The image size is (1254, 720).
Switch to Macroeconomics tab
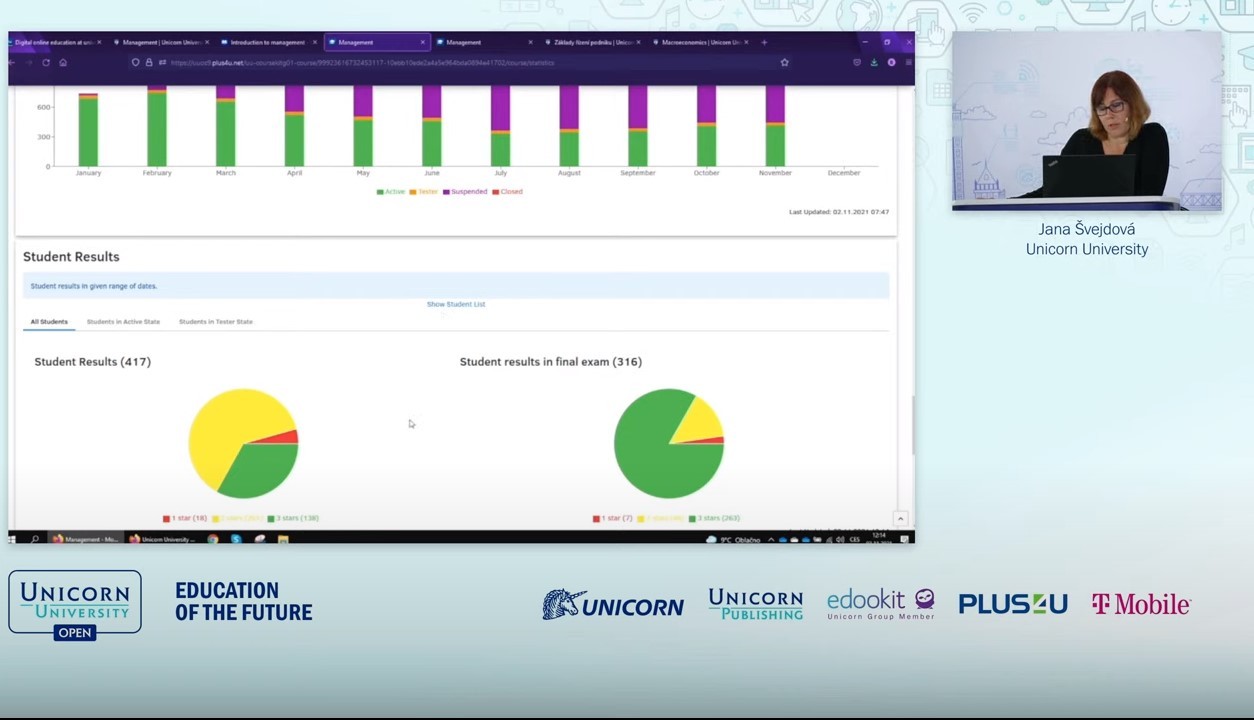tap(700, 42)
